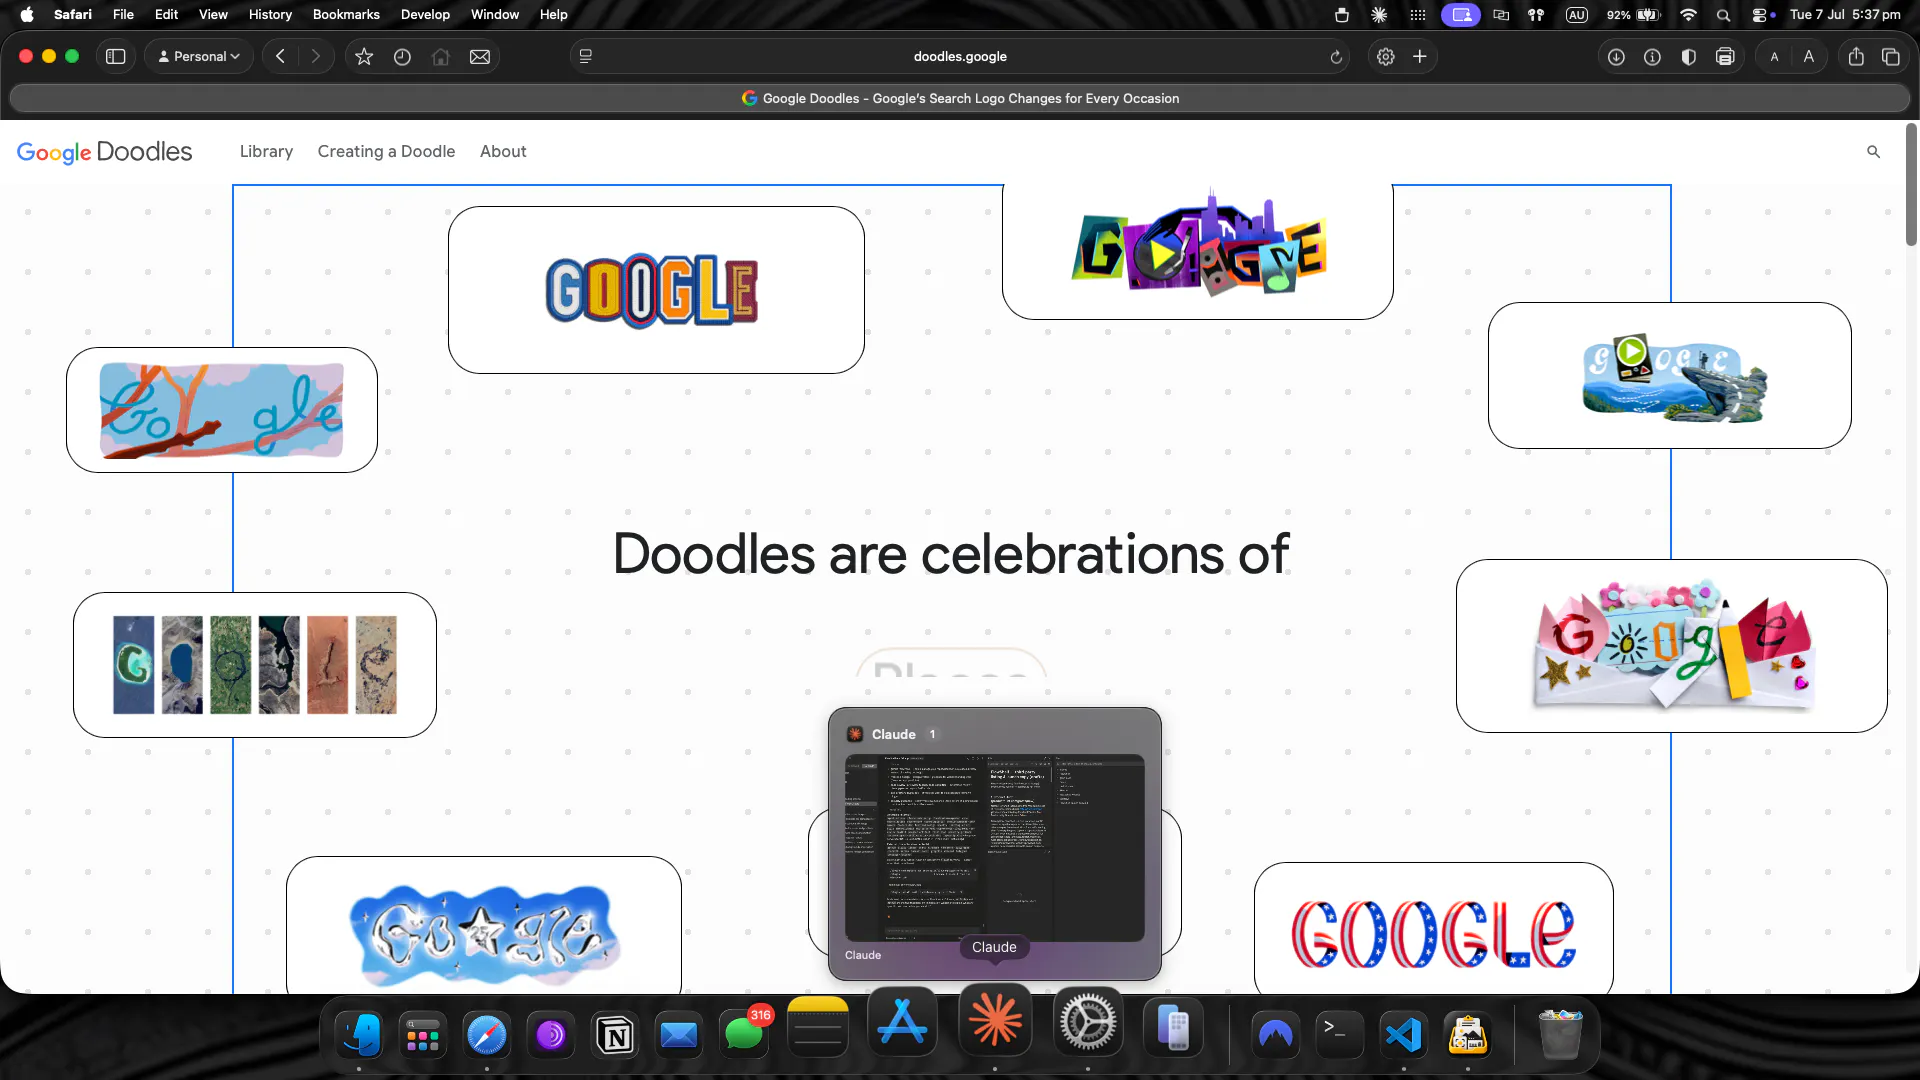The width and height of the screenshot is (1920, 1080).
Task: Open the Apple menu
Action: click(x=27, y=14)
